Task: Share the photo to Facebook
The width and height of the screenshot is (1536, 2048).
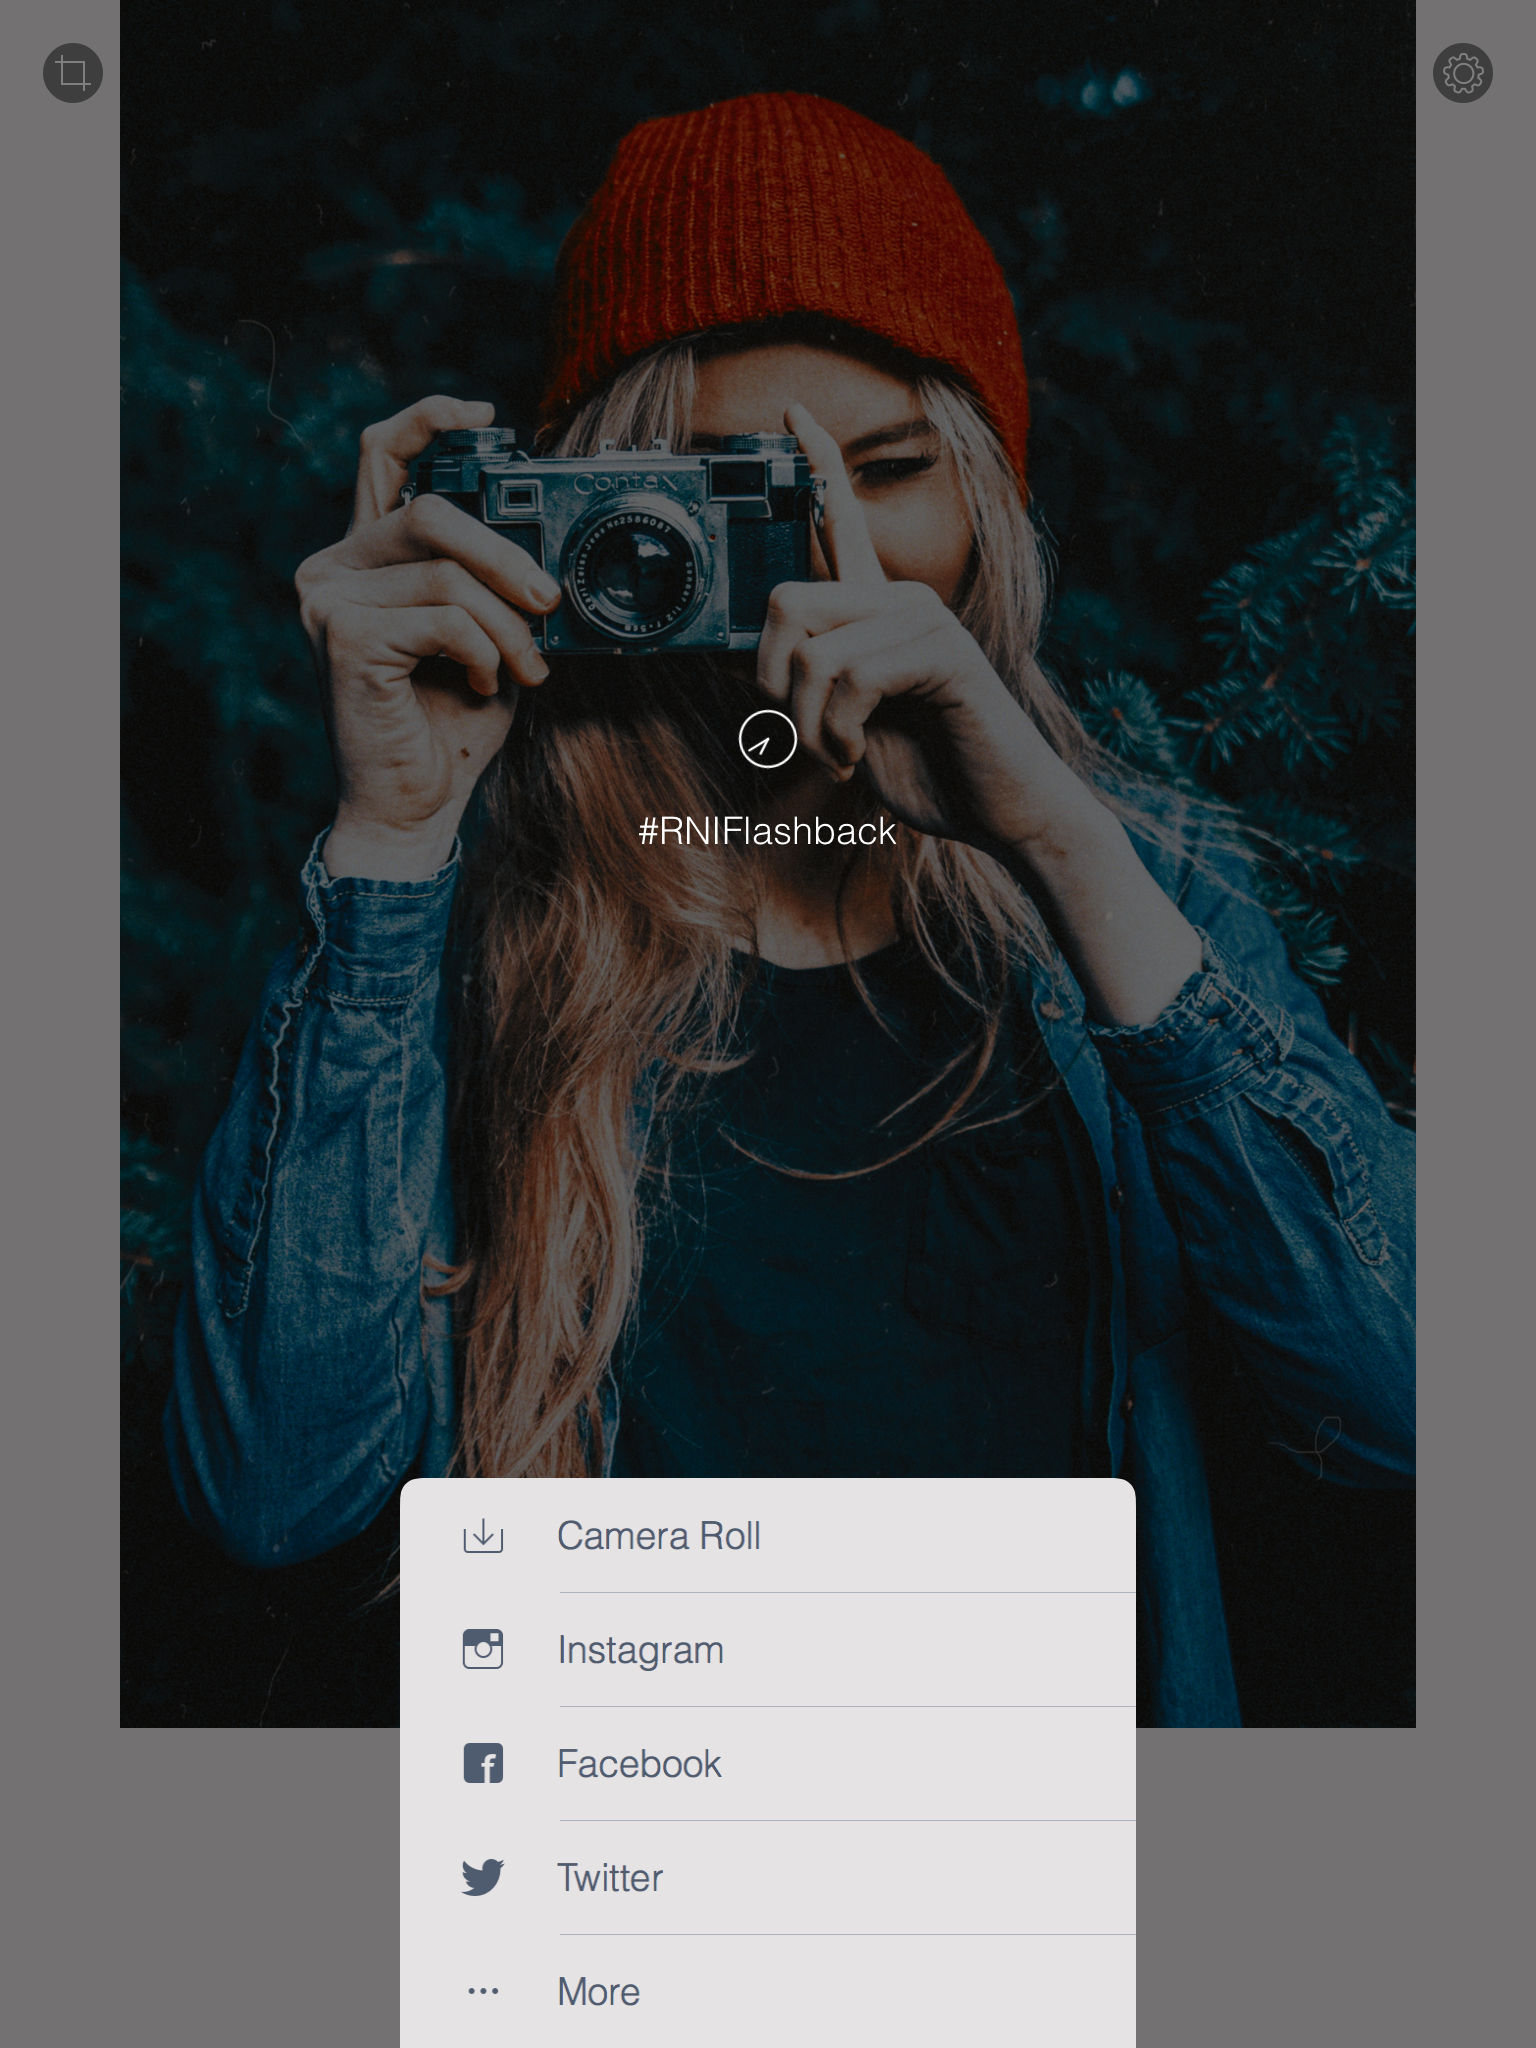Action: [x=768, y=1764]
